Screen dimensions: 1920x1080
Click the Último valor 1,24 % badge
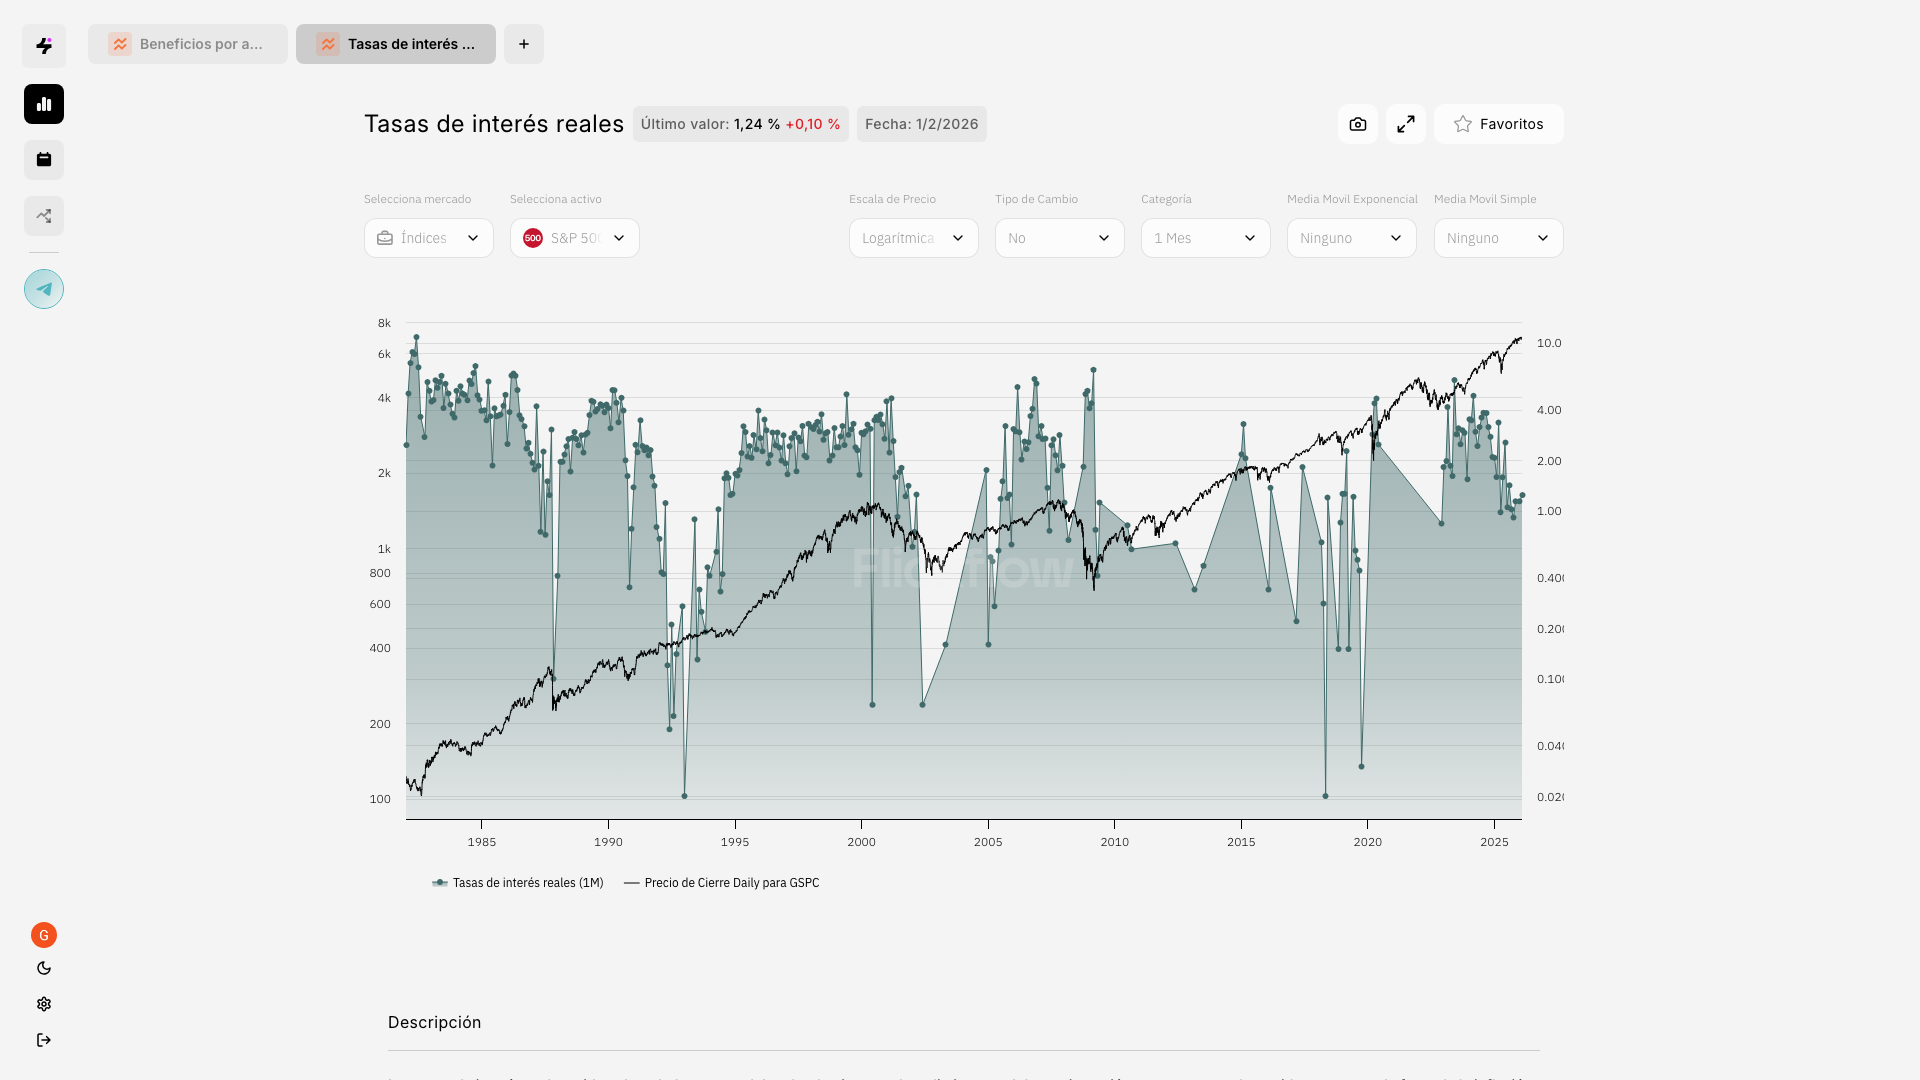pos(741,124)
